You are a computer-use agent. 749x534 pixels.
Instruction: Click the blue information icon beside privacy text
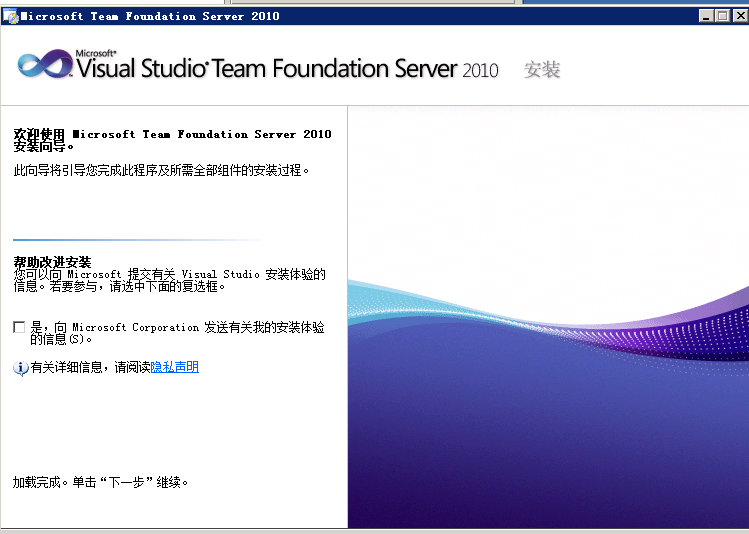(21, 368)
